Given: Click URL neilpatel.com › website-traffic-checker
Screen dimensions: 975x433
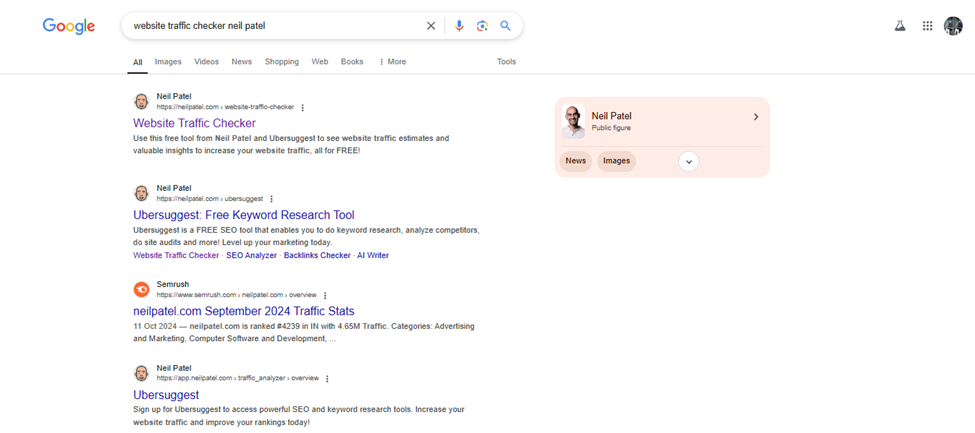Looking at the screenshot, I should point(225,107).
